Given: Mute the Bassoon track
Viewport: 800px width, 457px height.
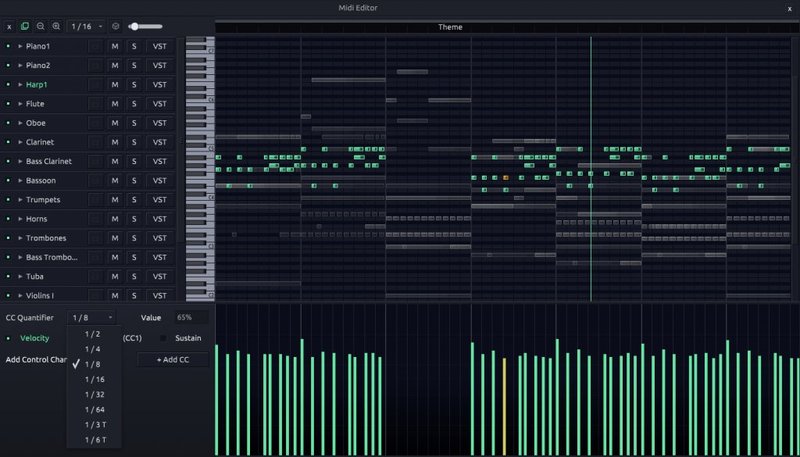Looking at the screenshot, I should pyautogui.click(x=115, y=181).
